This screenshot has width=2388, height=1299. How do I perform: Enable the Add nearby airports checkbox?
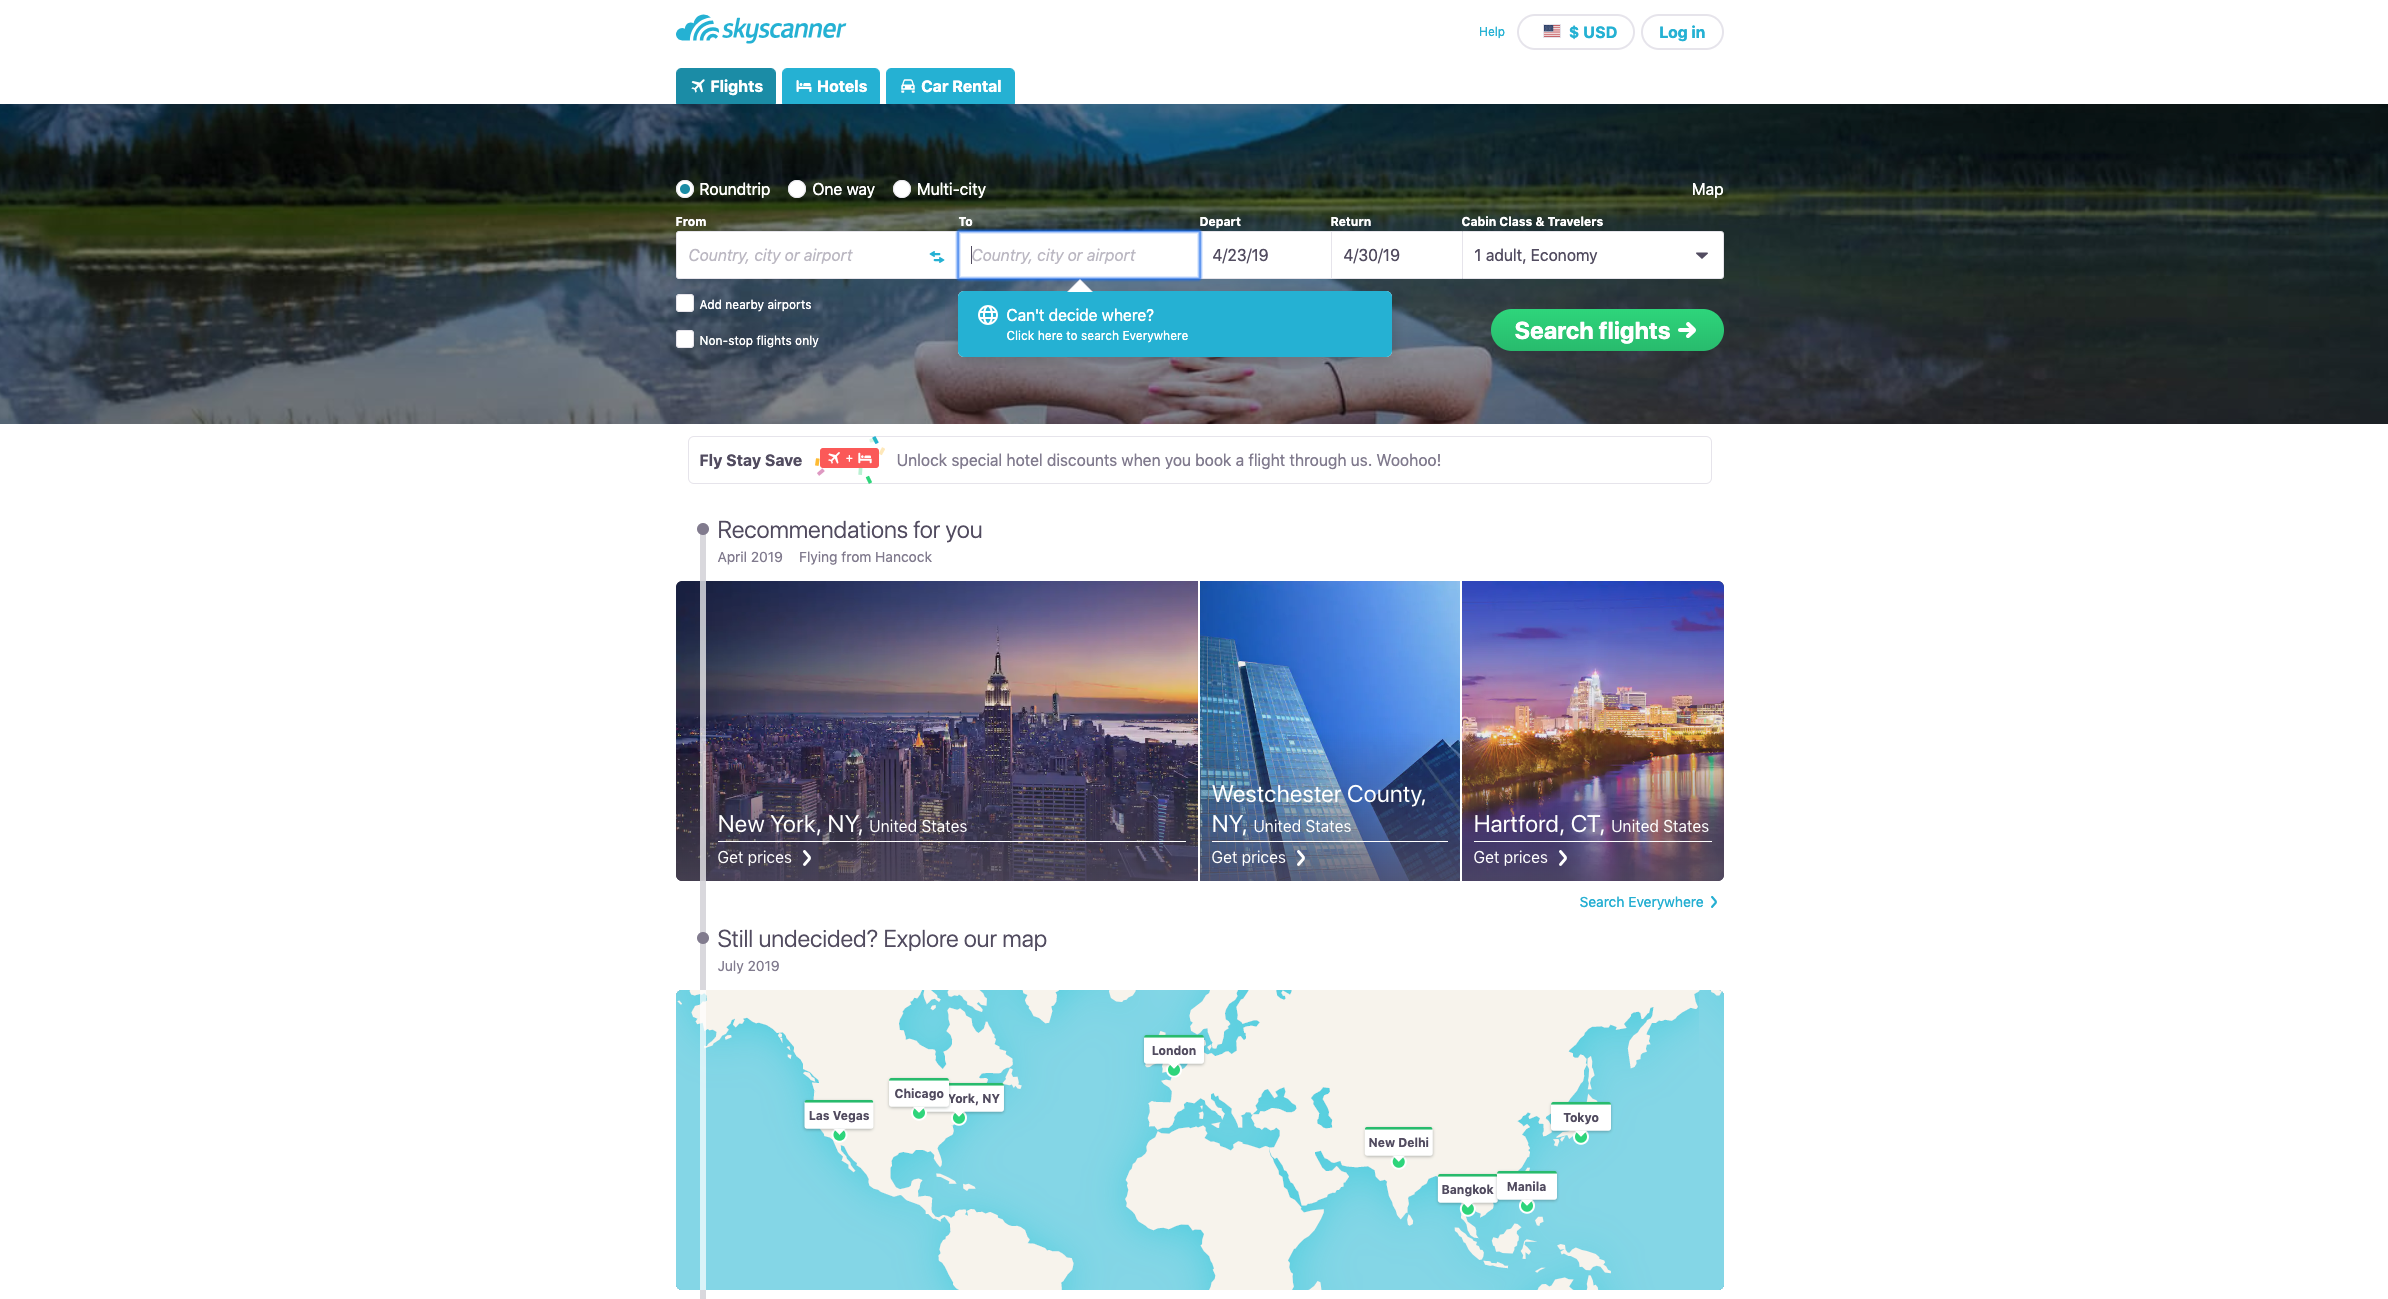click(x=686, y=304)
